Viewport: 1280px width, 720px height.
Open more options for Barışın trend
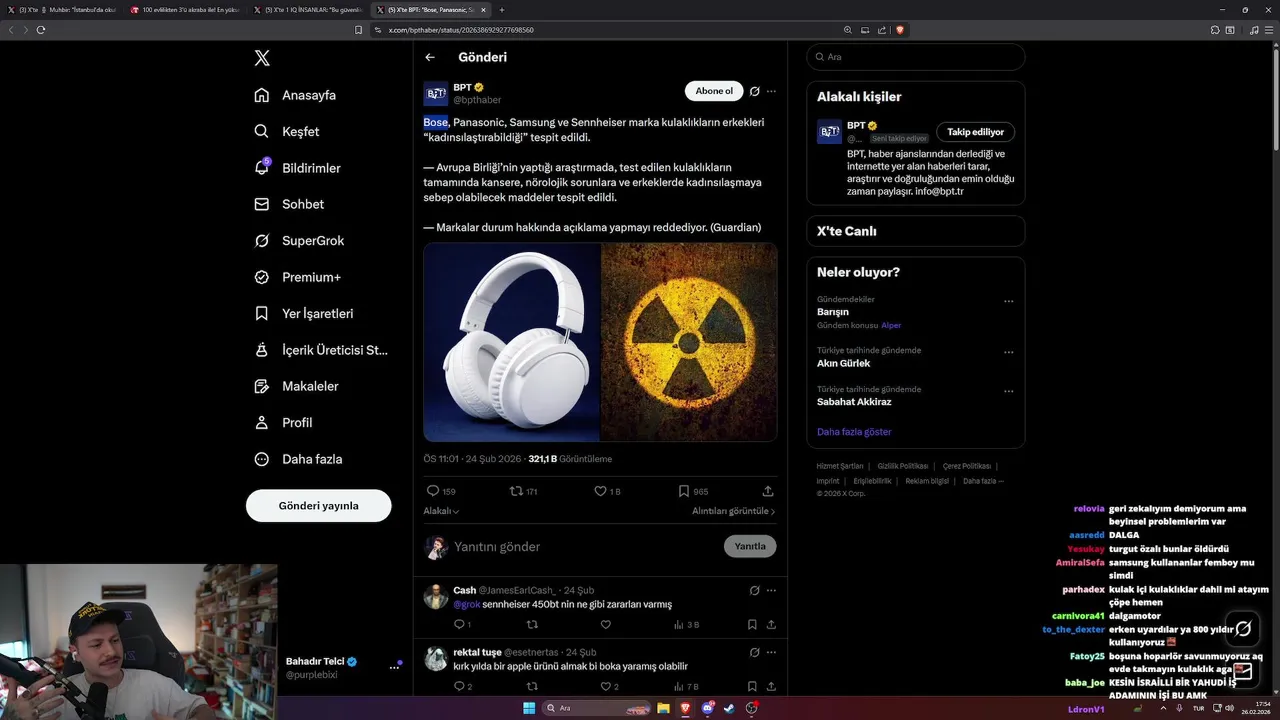click(x=1008, y=301)
